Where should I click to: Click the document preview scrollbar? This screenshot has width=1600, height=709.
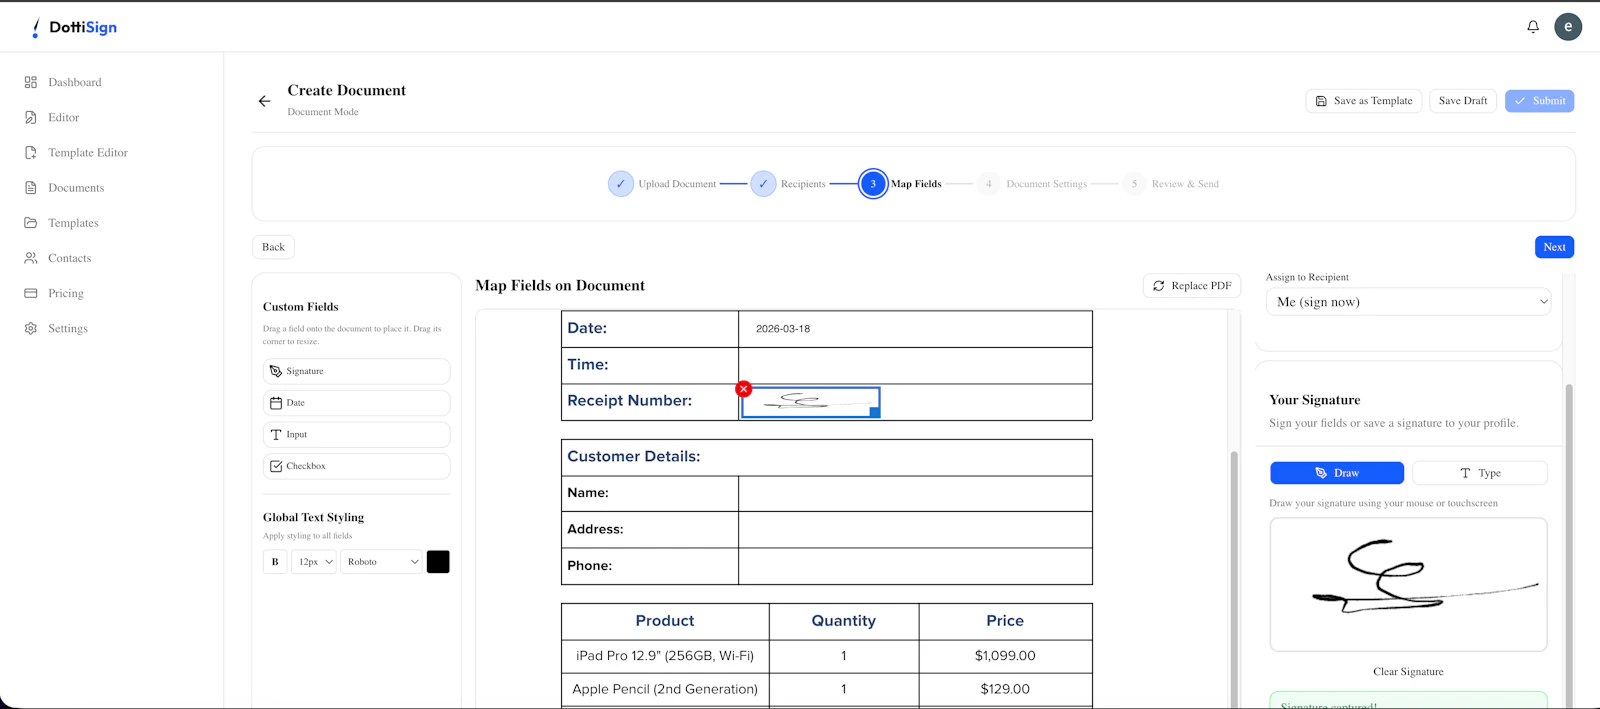1234,580
